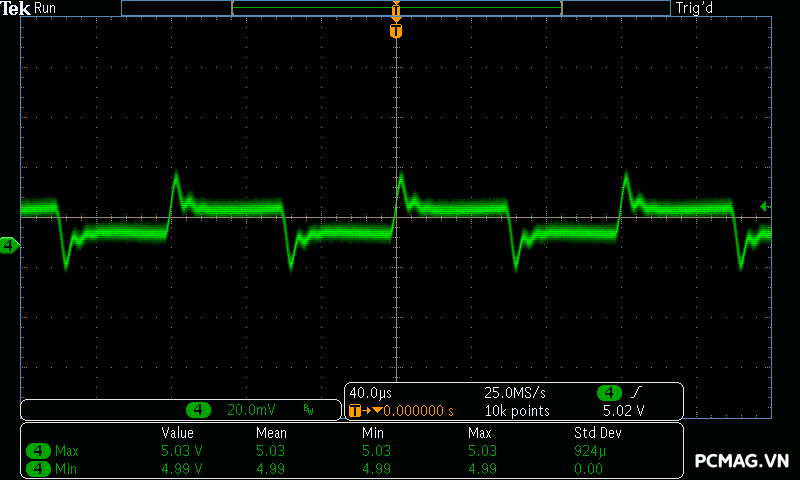Screen dimensions: 800x480
Task: Click the bandwidth limit Bw icon
Action: click(309, 410)
